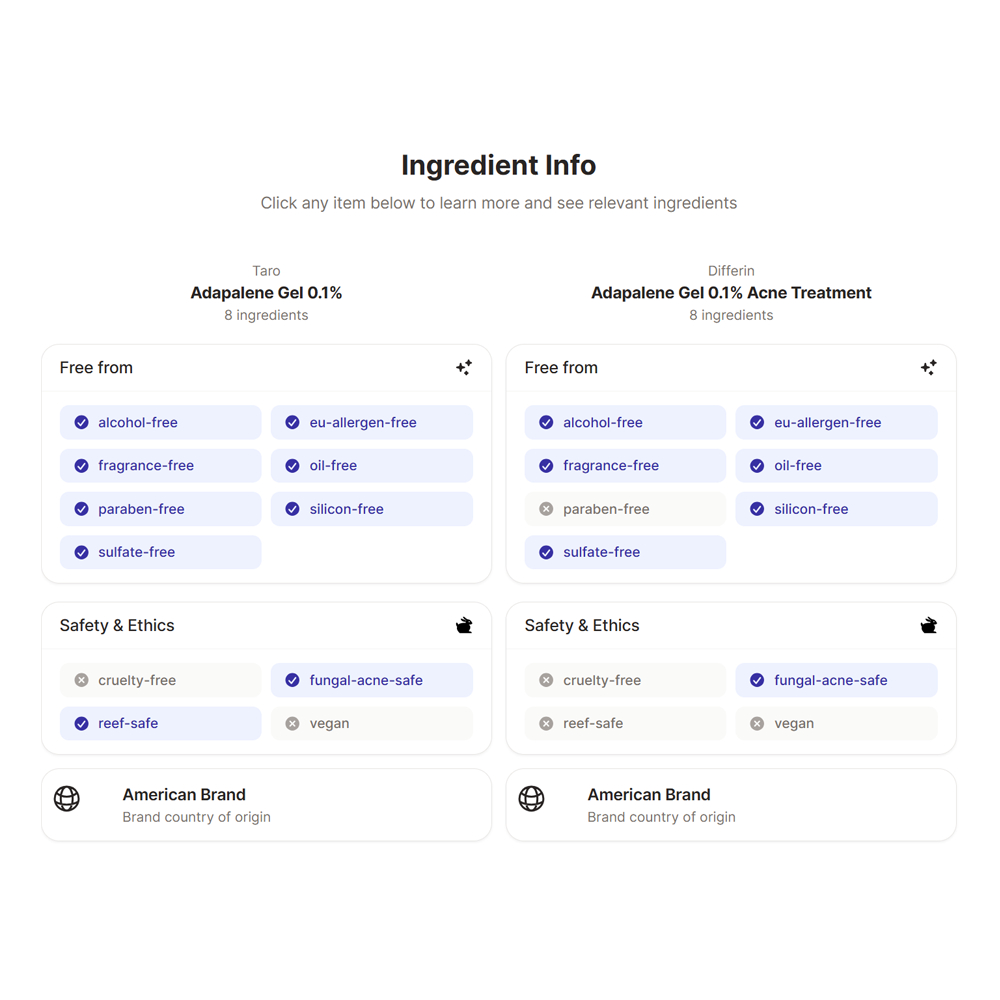Click sparkle icon in Differin Free from card

tap(929, 368)
